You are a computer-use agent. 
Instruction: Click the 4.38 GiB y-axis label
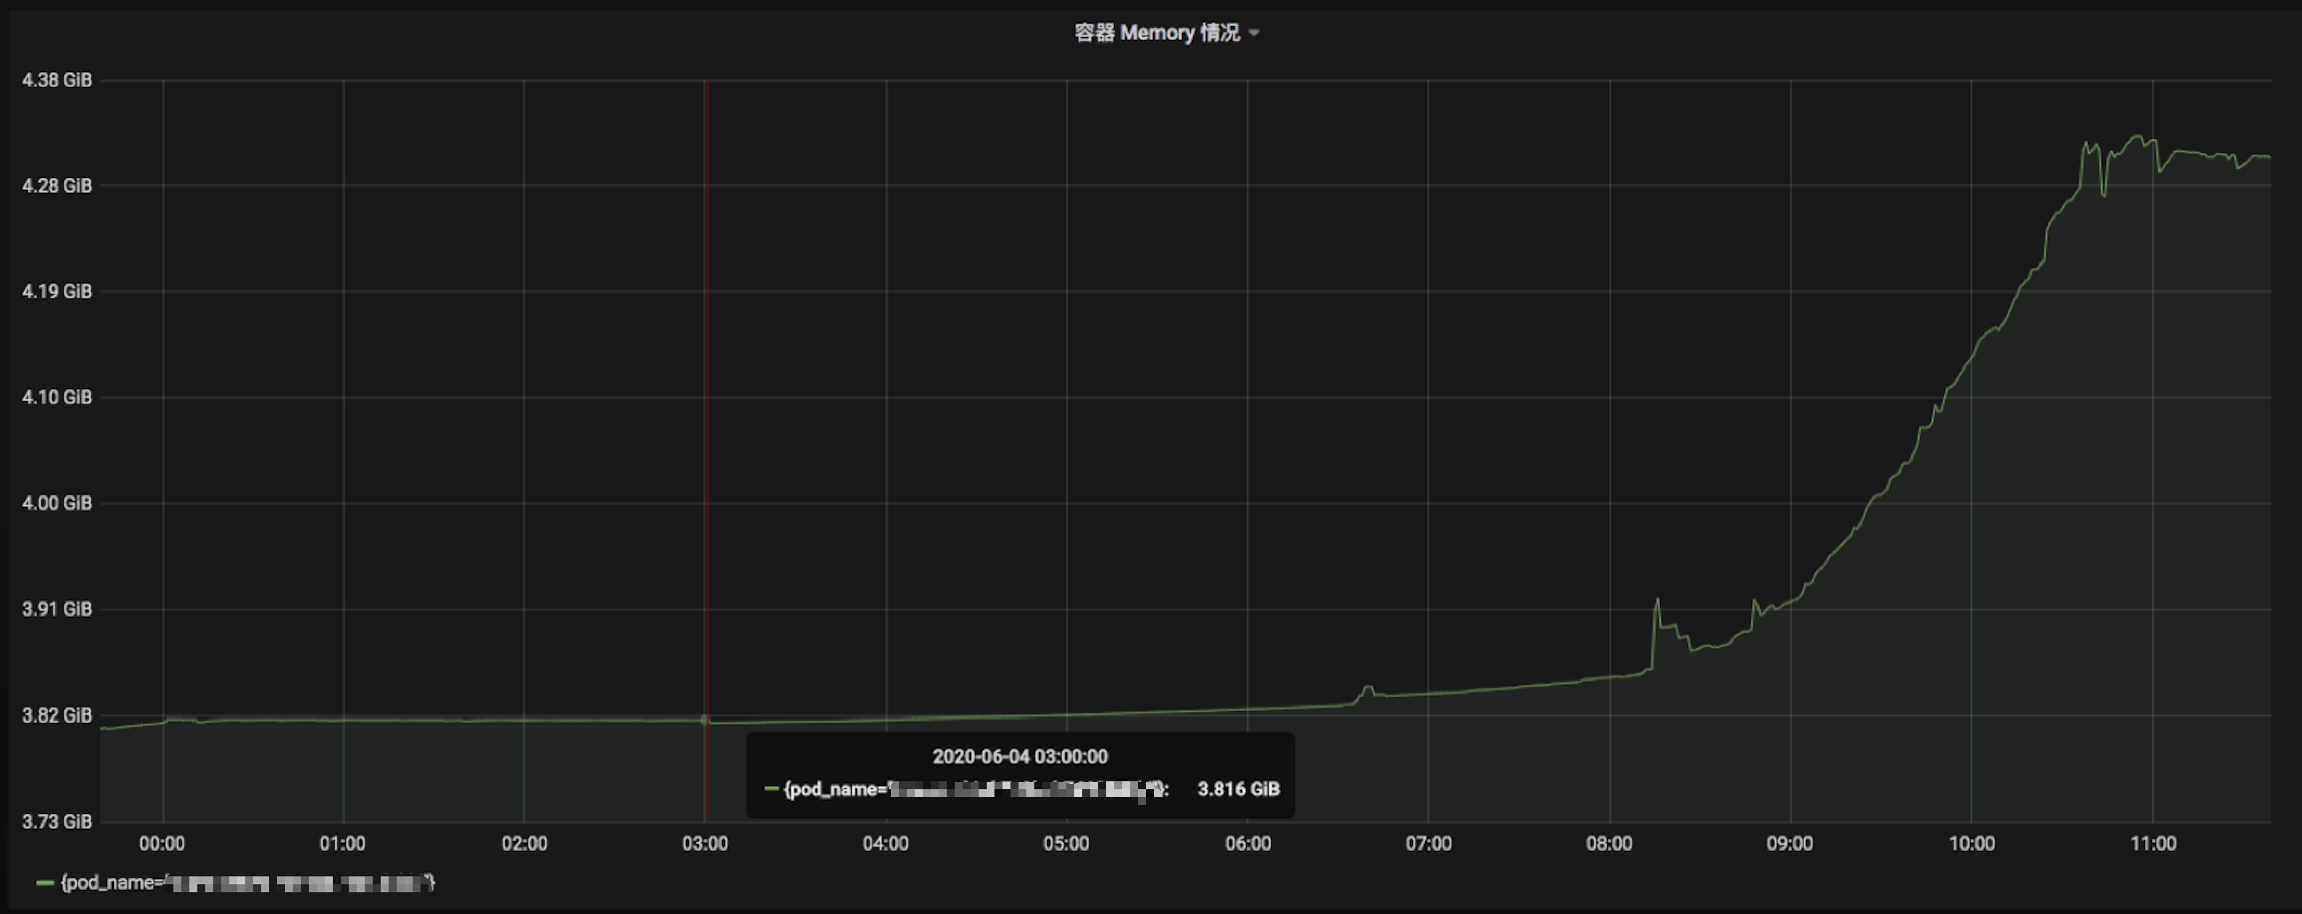click(x=57, y=80)
